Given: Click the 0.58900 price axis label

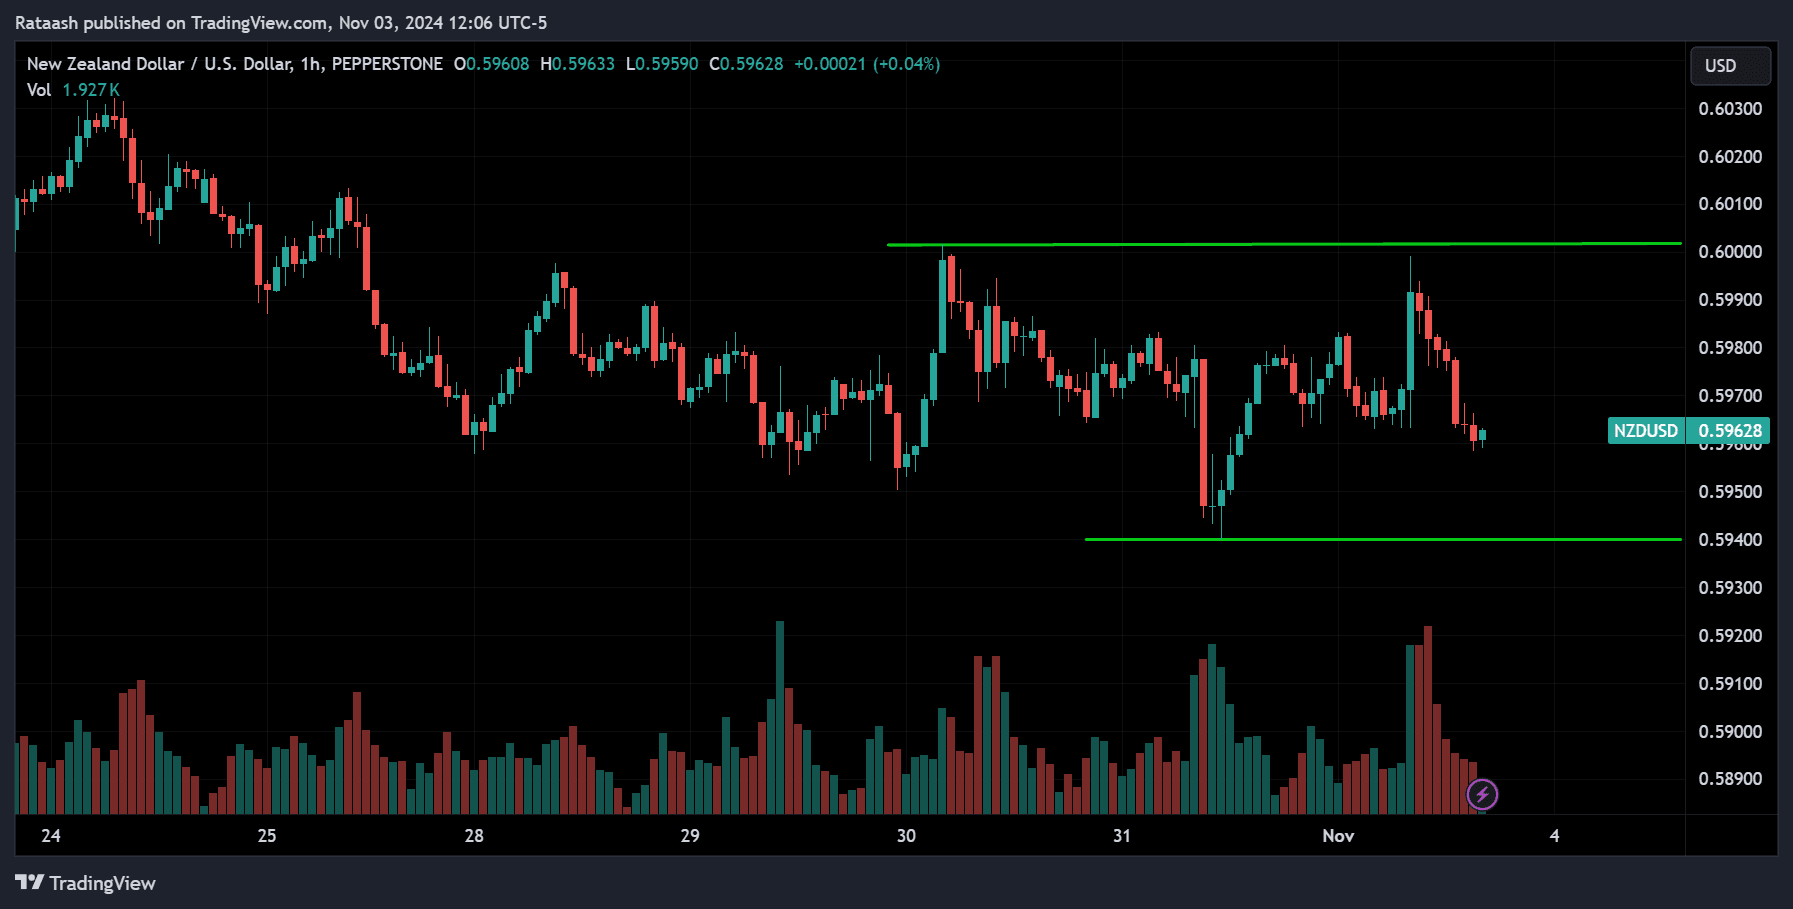Looking at the screenshot, I should [x=1730, y=779].
